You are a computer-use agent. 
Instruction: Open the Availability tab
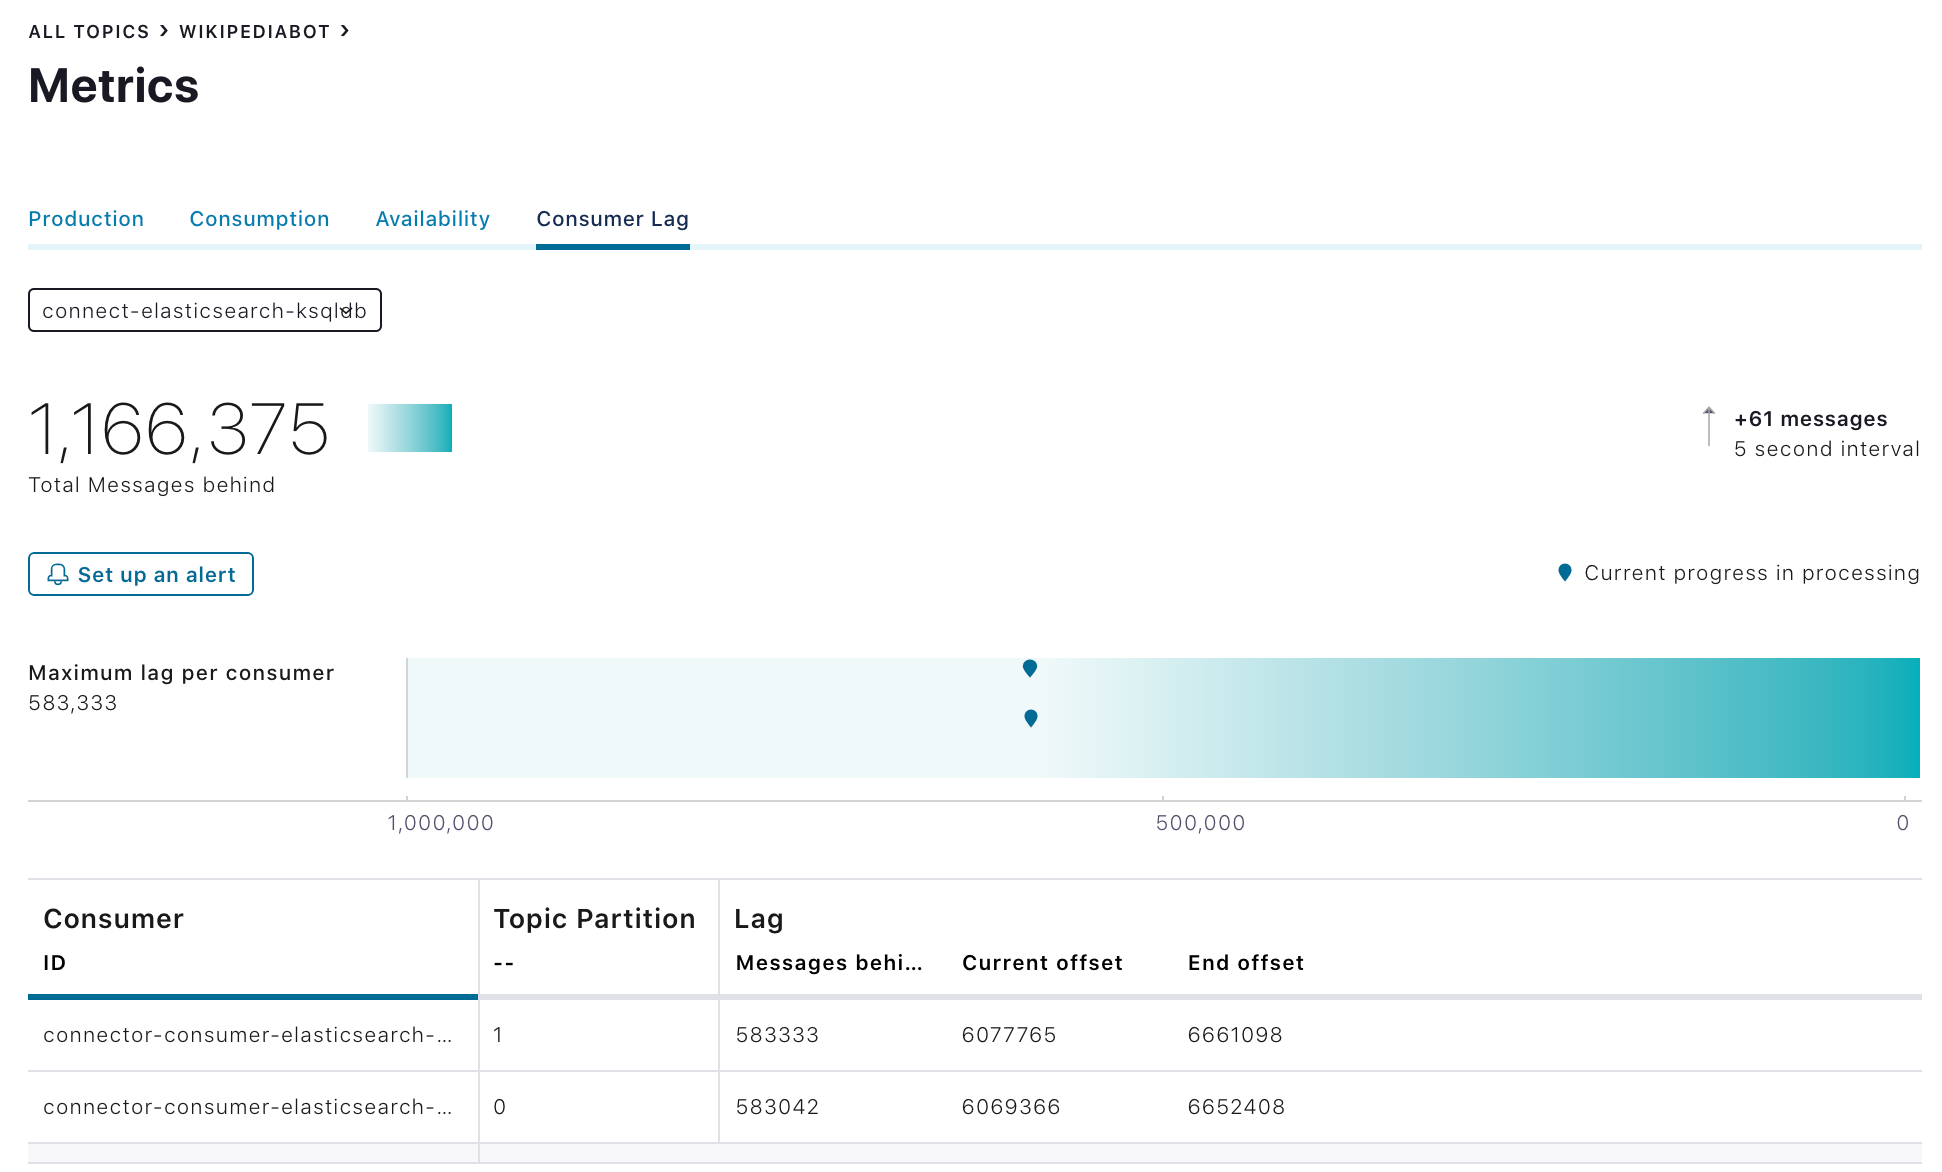point(432,219)
